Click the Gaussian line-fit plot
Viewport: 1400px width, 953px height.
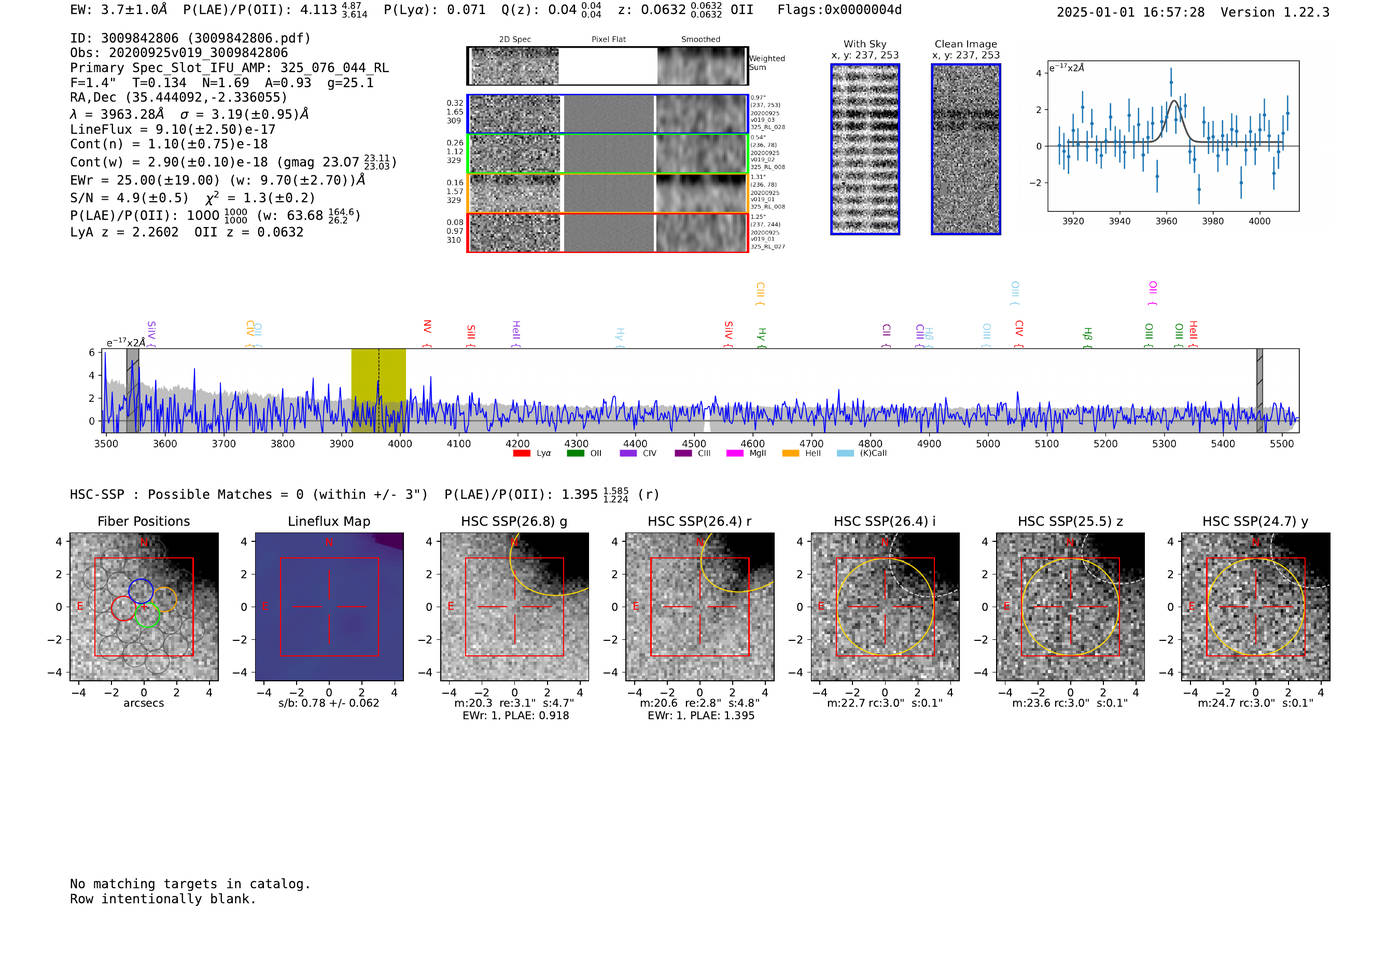[x=1174, y=136]
